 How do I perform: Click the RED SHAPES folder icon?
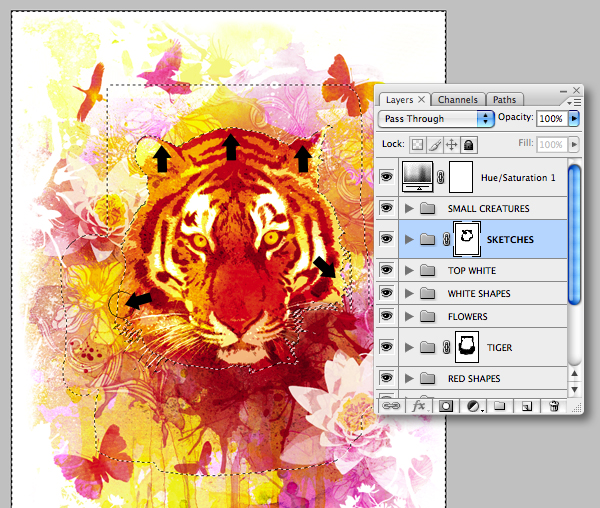click(x=427, y=378)
